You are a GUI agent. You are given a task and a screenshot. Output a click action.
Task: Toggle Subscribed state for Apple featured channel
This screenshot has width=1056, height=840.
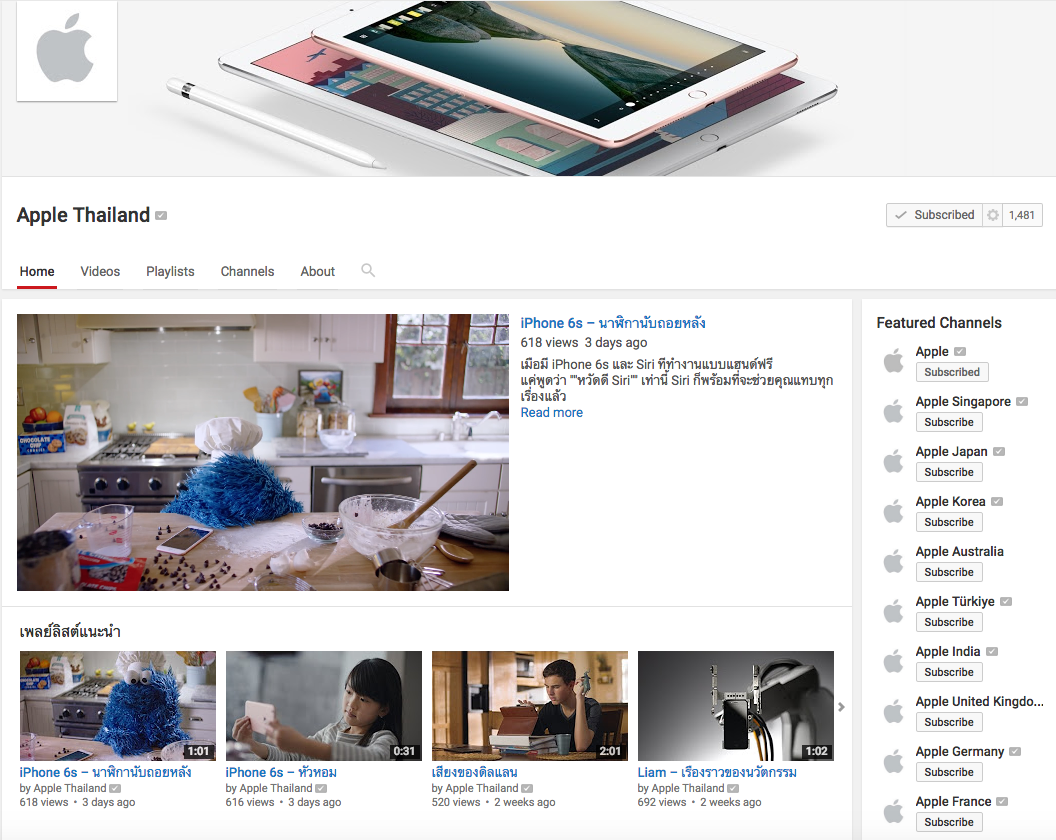(x=952, y=372)
